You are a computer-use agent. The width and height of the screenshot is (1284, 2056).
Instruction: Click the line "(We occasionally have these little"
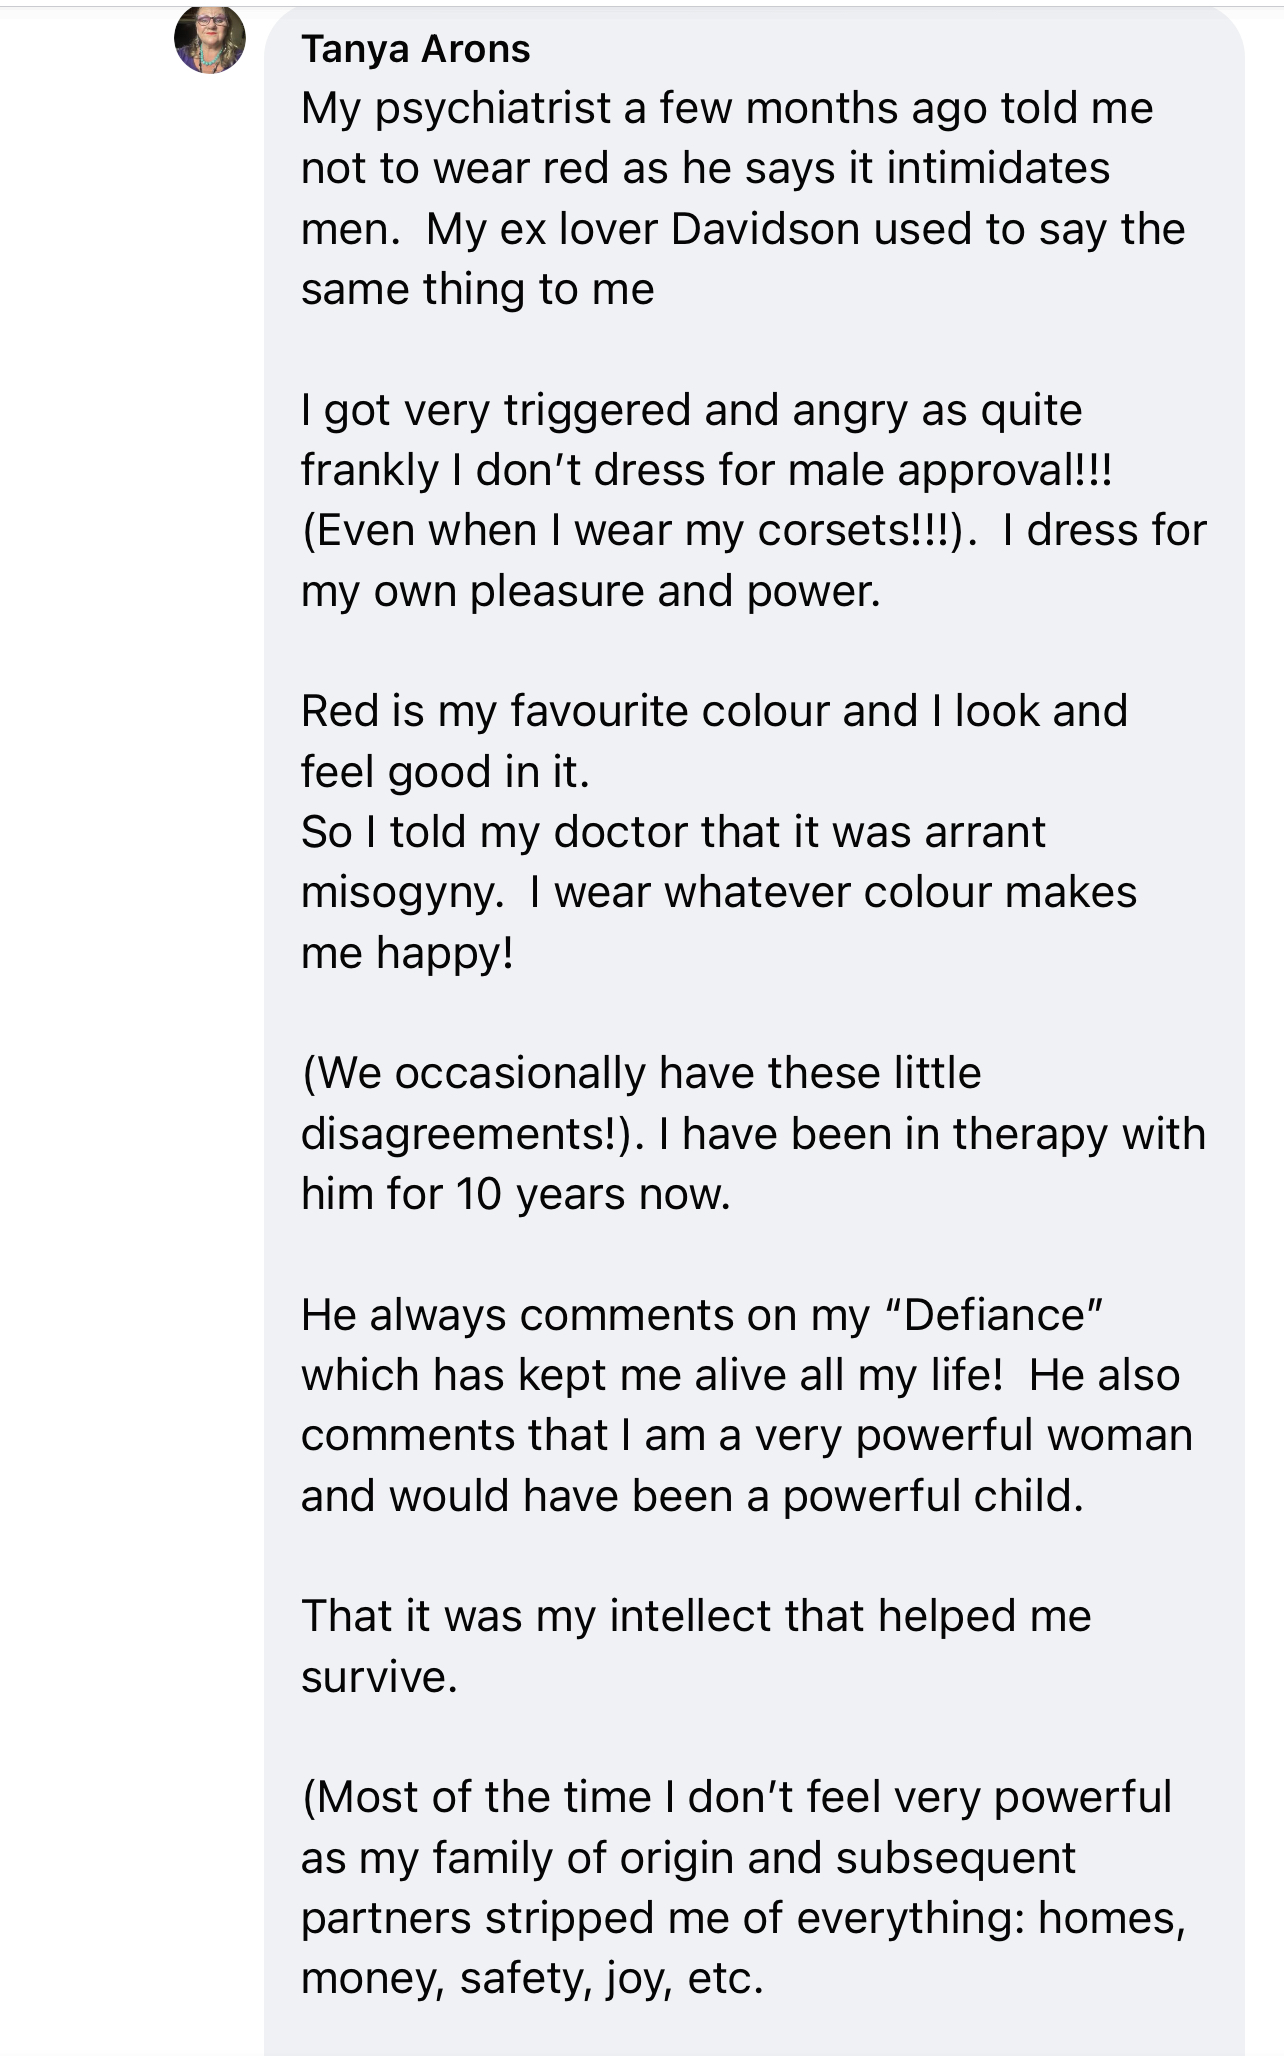[641, 1074]
